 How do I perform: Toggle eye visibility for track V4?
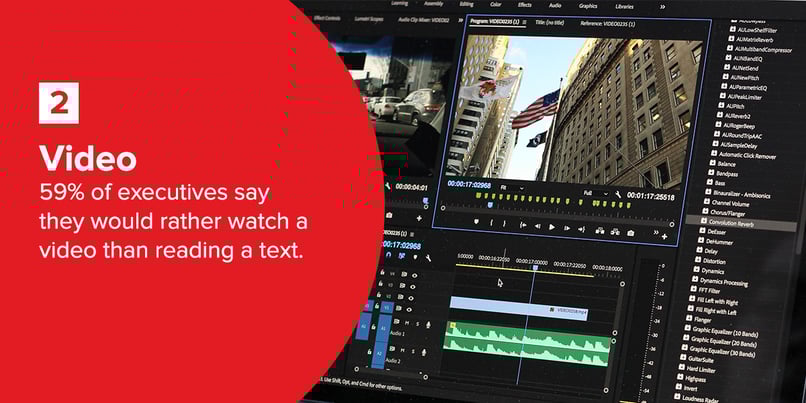click(414, 276)
